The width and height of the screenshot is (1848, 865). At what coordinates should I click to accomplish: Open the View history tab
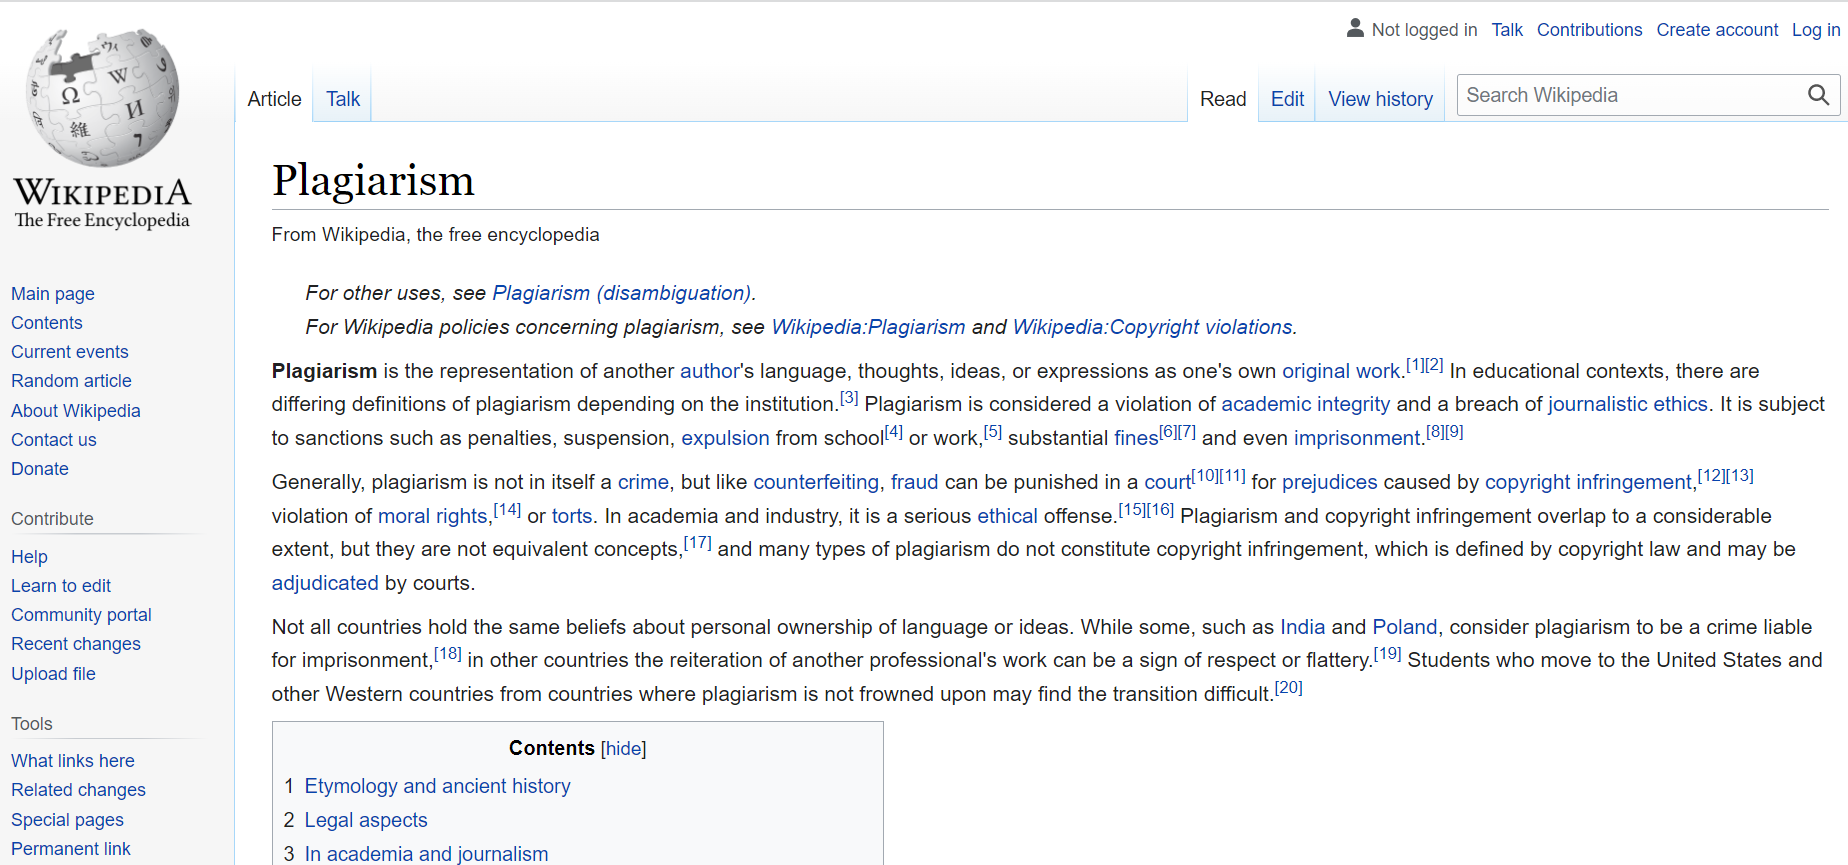tap(1380, 99)
